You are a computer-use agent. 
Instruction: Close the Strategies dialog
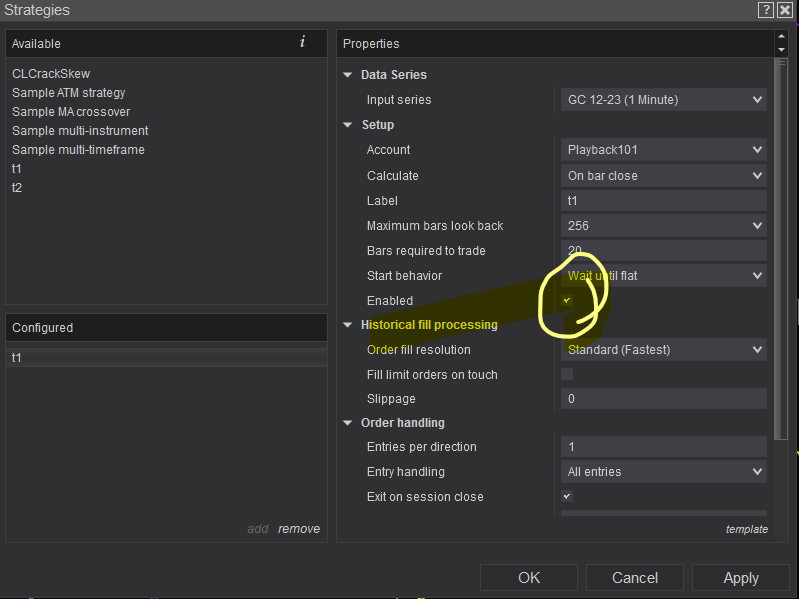pyautogui.click(x=785, y=10)
